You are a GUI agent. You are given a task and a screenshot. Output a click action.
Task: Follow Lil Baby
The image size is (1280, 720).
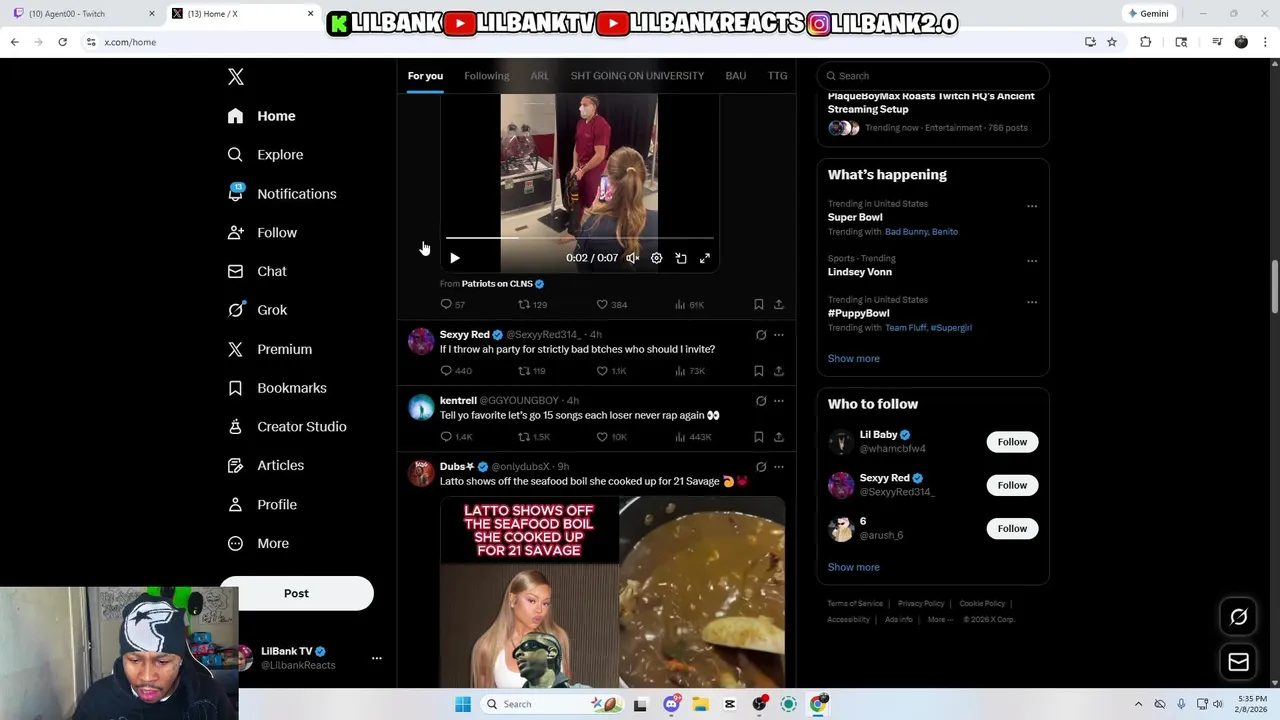(x=1012, y=442)
